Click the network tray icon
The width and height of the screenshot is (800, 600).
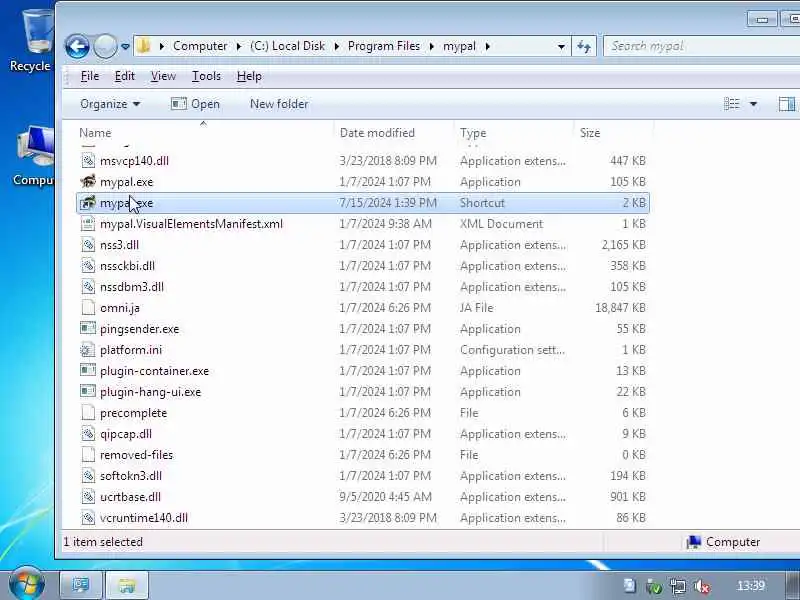pyautogui.click(x=678, y=586)
